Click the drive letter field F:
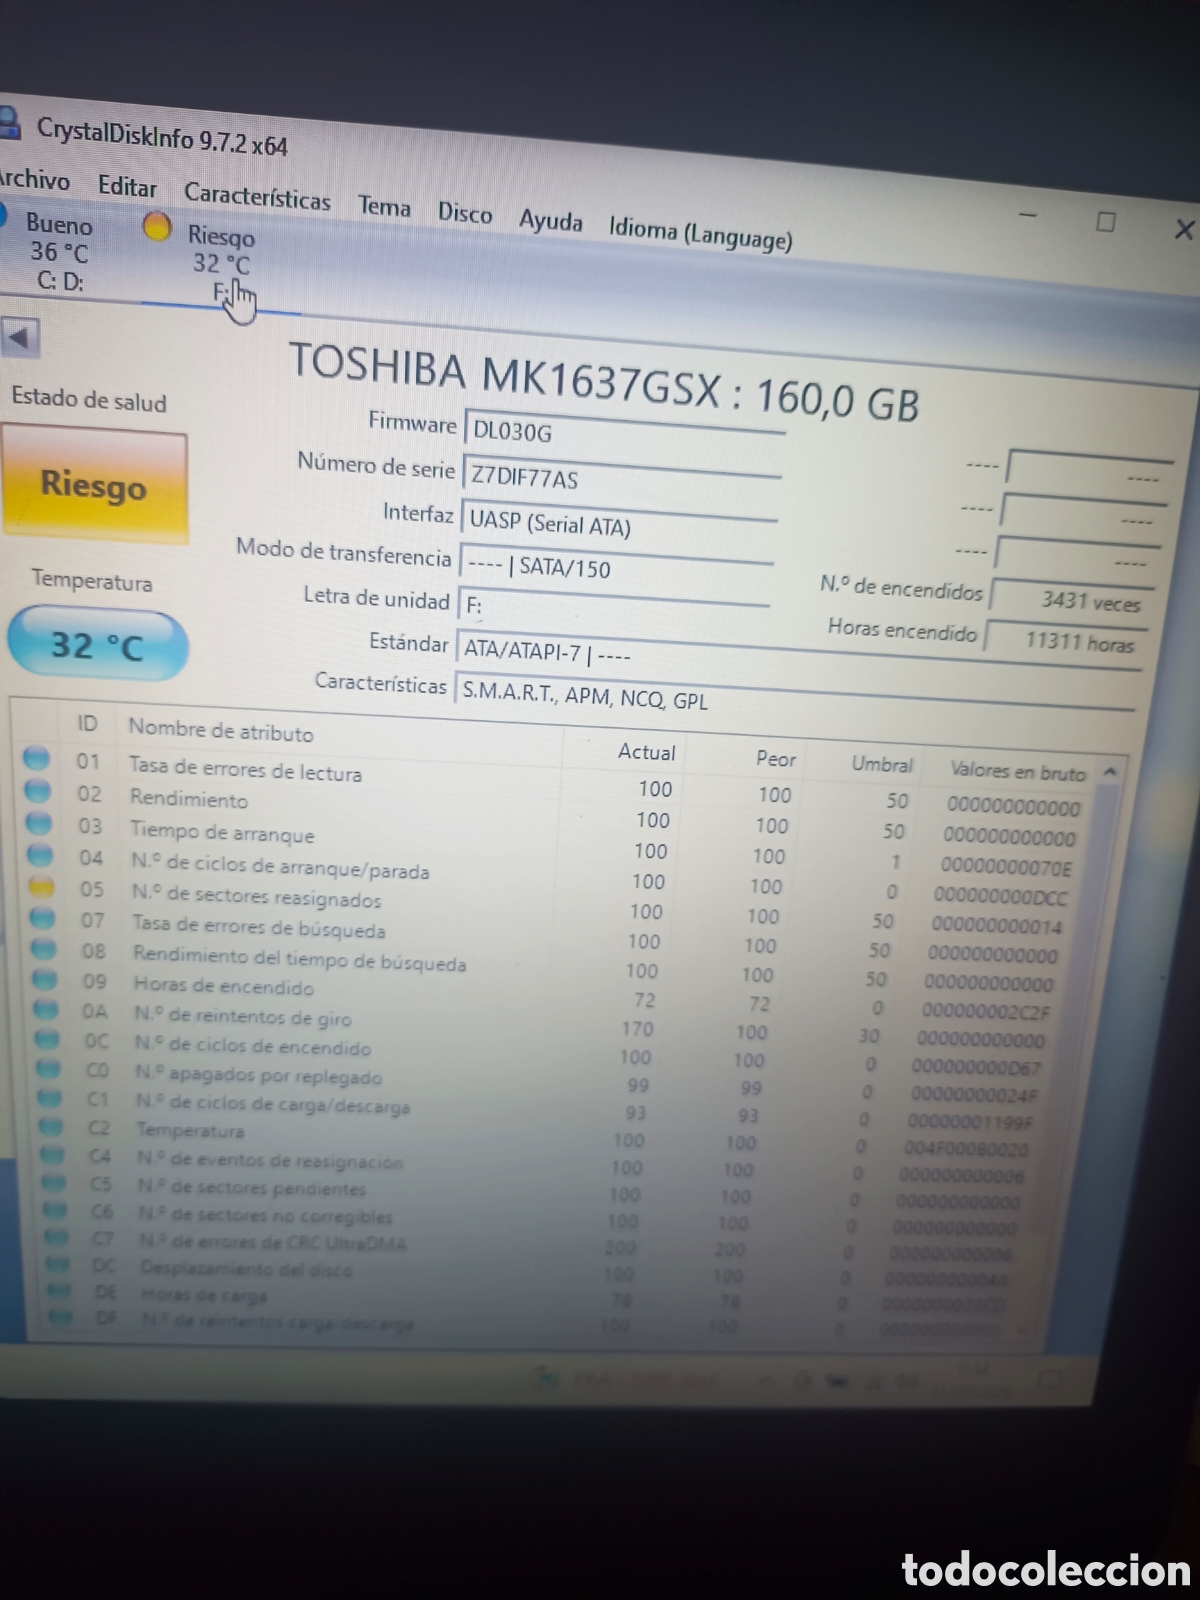The image size is (1200, 1600). (613, 607)
